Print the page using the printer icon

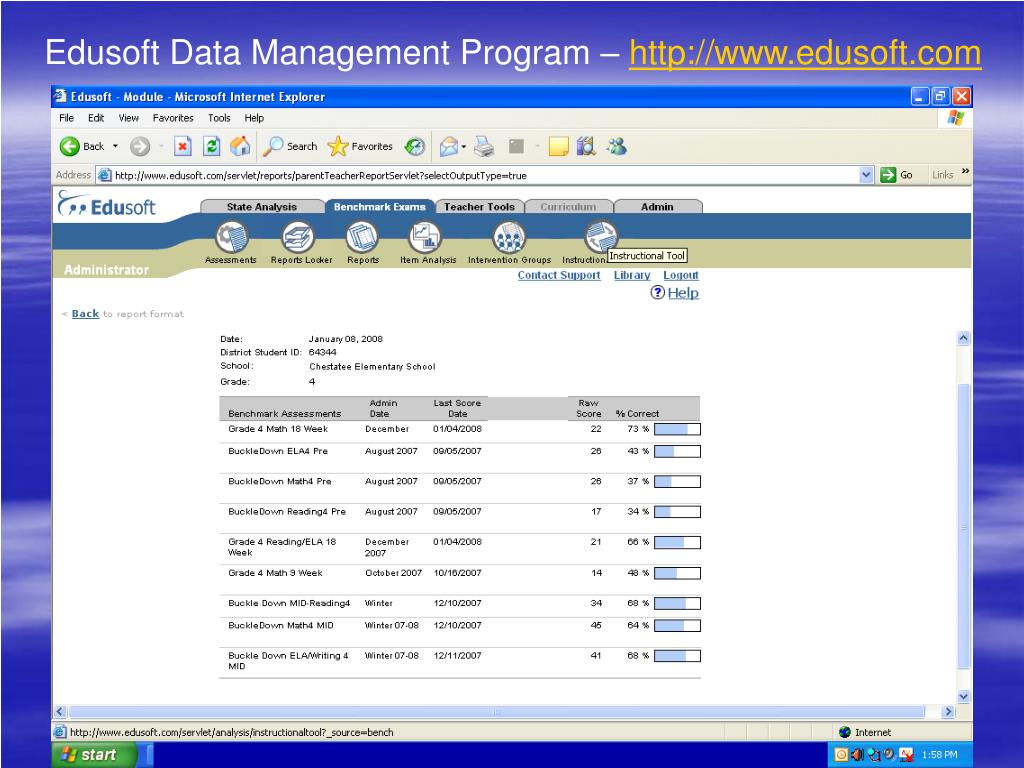click(484, 146)
